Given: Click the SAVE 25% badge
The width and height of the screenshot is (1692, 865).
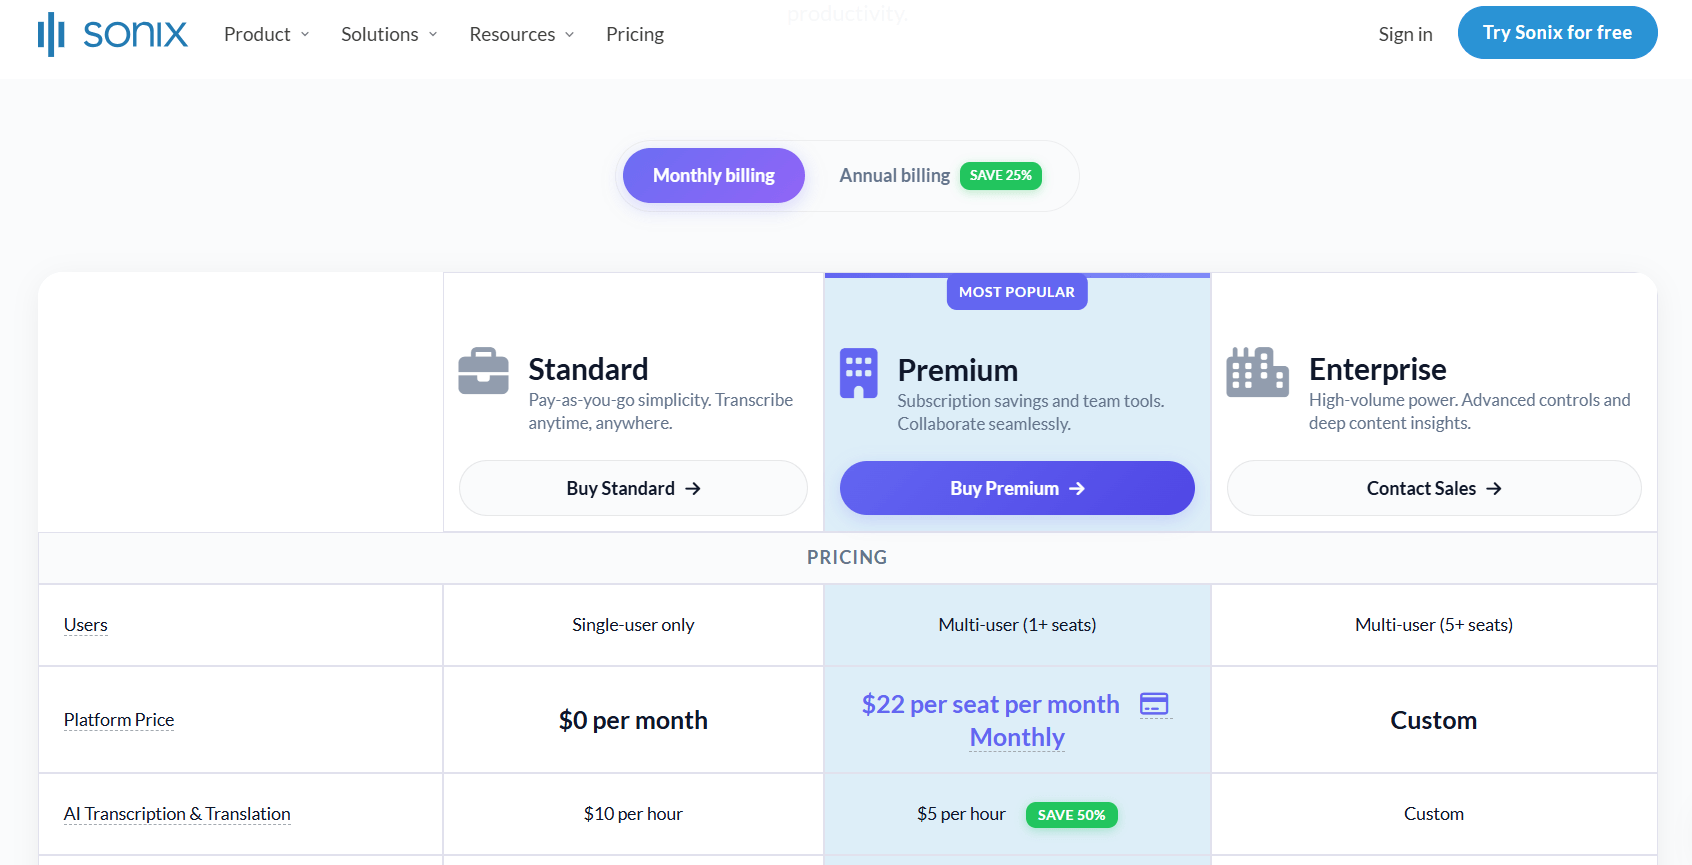Looking at the screenshot, I should coord(1001,176).
